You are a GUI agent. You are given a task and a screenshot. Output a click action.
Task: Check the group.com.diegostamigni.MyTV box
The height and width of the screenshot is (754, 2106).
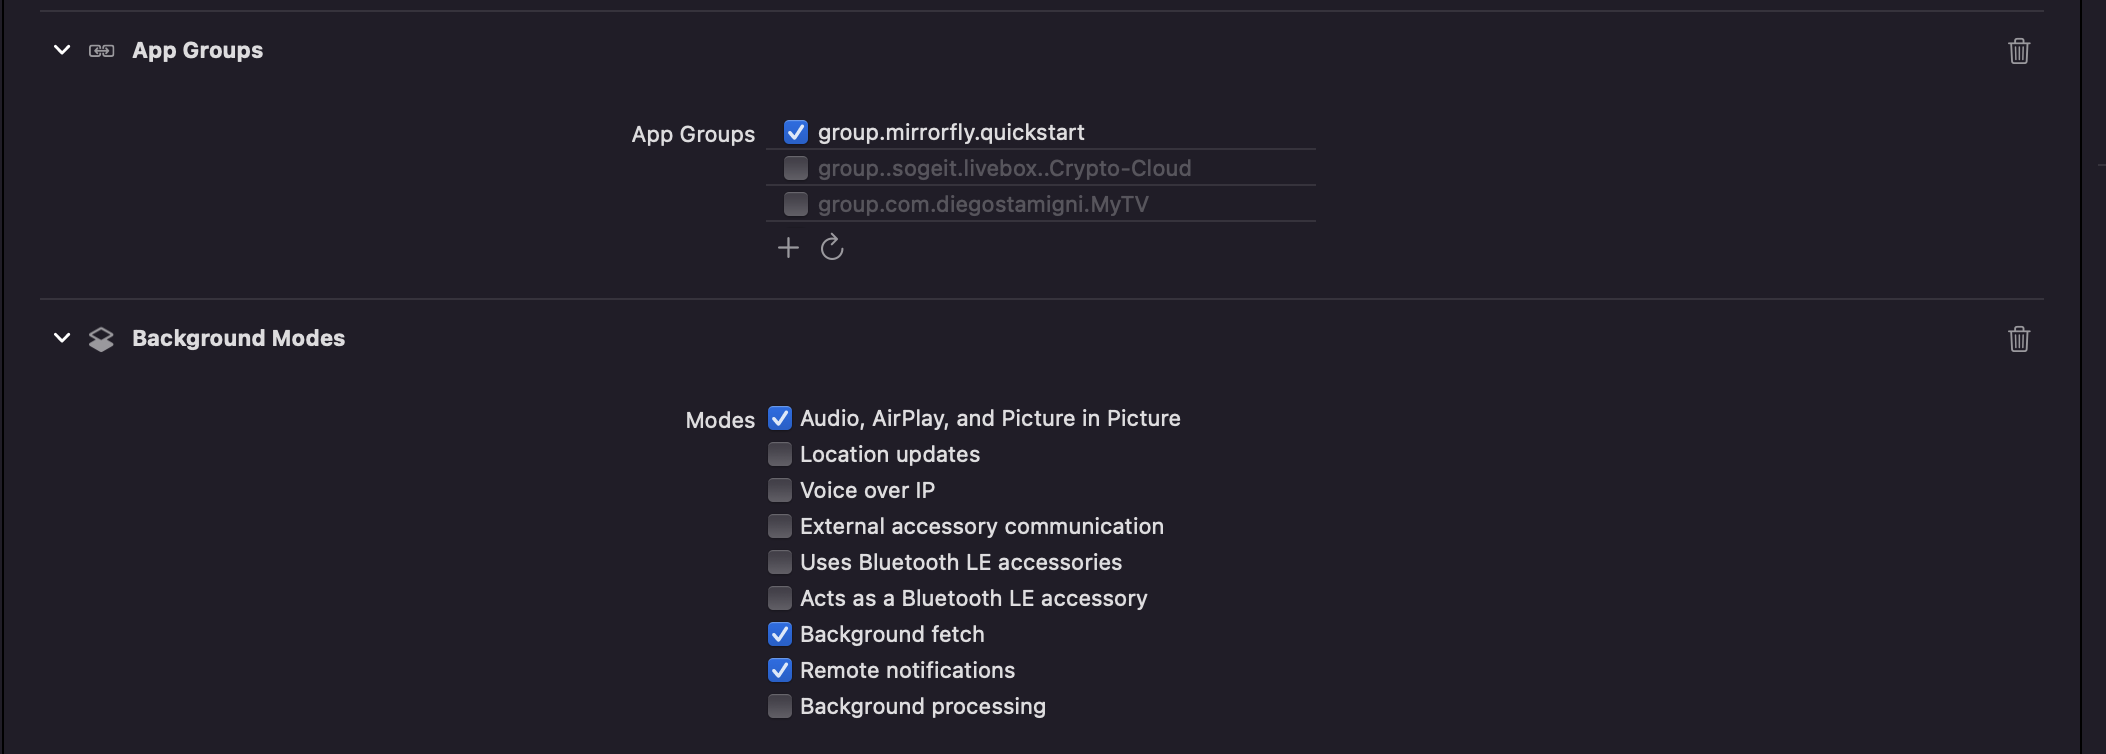(796, 204)
